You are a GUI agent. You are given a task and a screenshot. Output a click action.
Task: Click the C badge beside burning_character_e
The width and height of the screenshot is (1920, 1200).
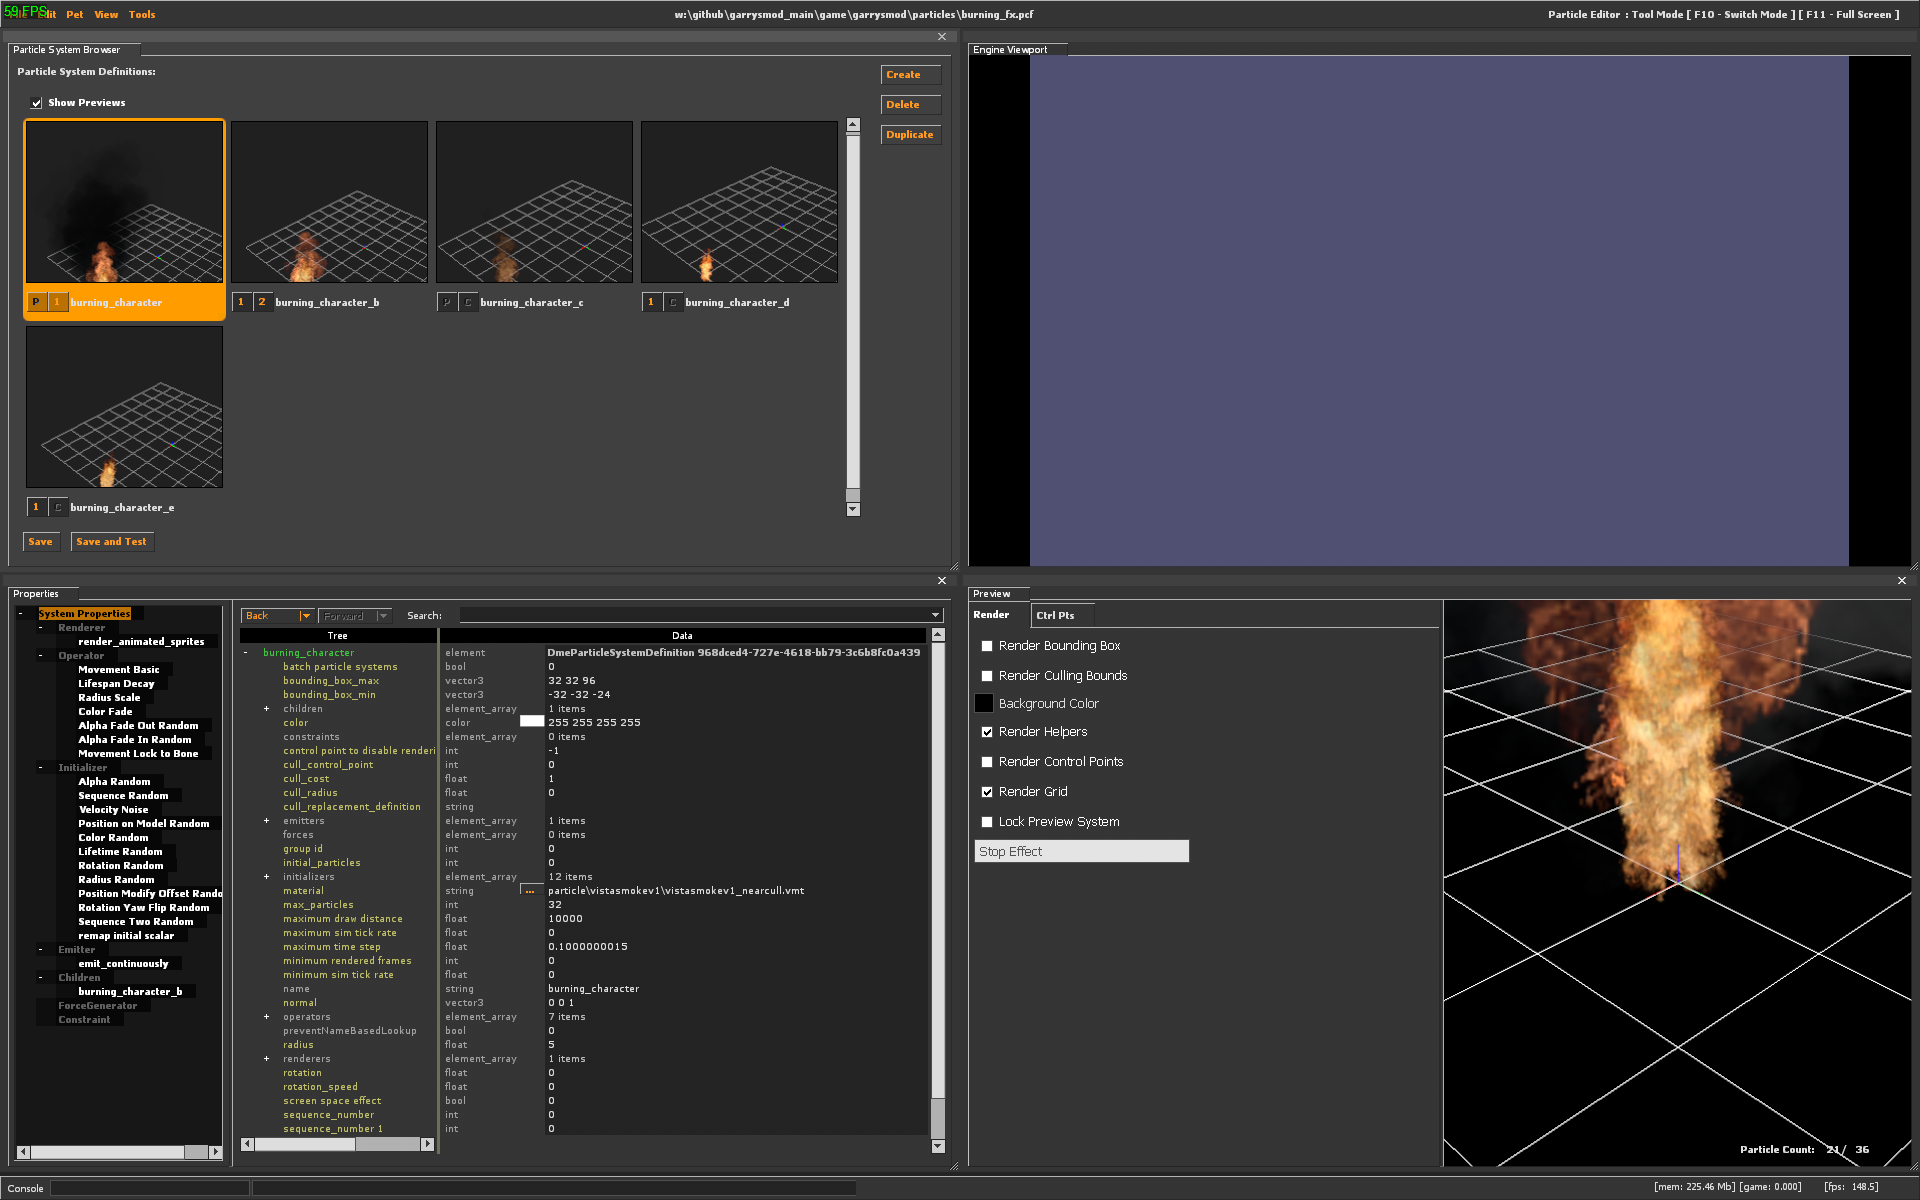click(58, 507)
